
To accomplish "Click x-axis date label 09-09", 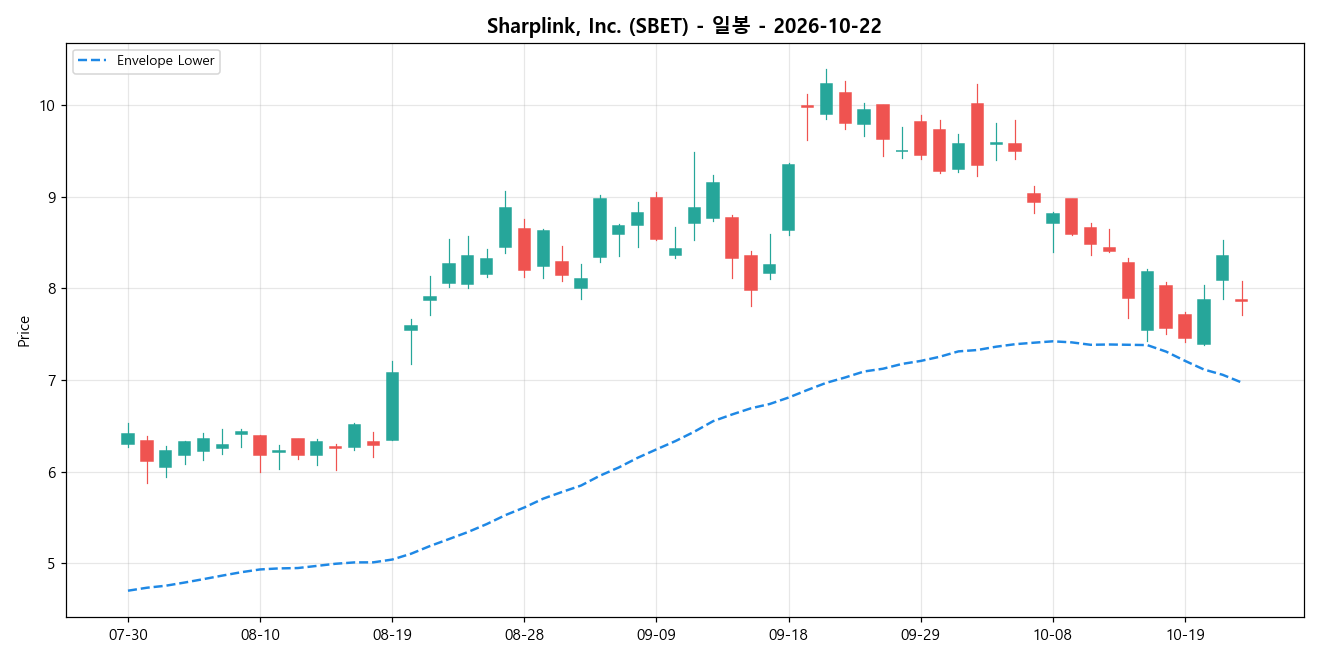I will pos(656,634).
